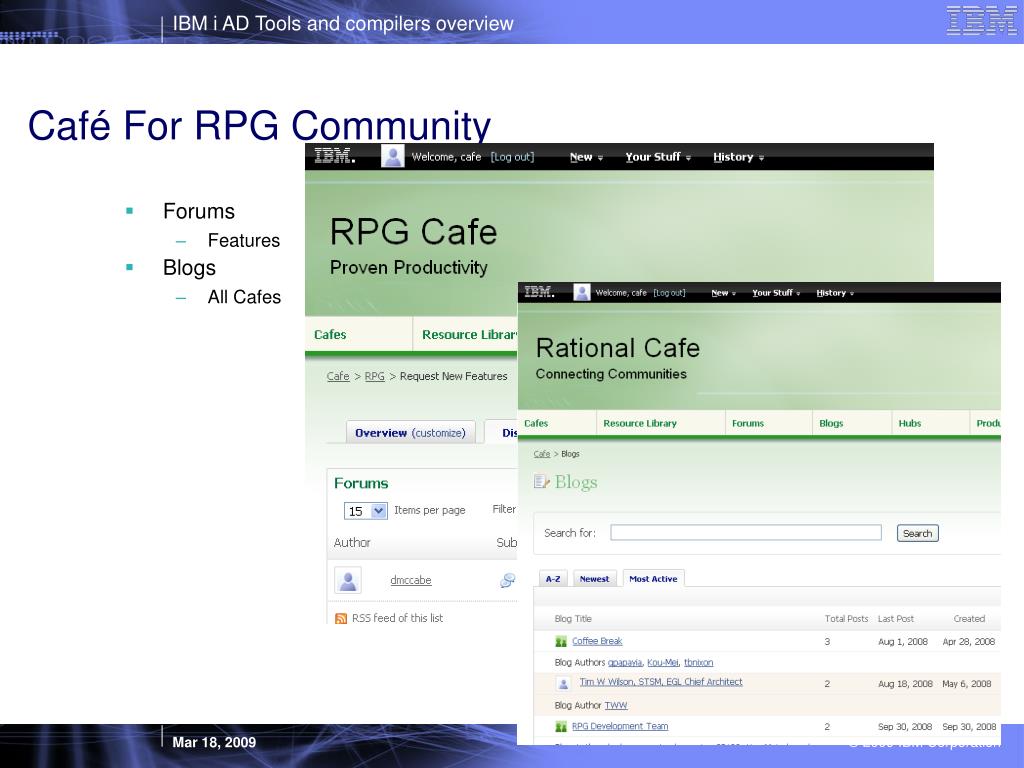Open Tim W Wilson, STSM, EGL Chief Architect blog
Image resolution: width=1024 pixels, height=768 pixels.
click(661, 682)
